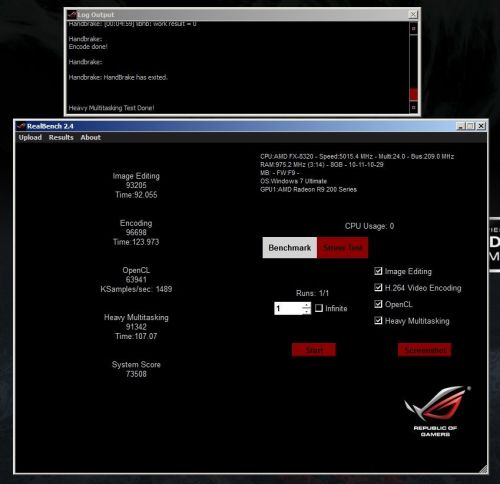500x484 pixels.
Task: Click the Time:123.973 encoding value
Action: (x=136, y=242)
